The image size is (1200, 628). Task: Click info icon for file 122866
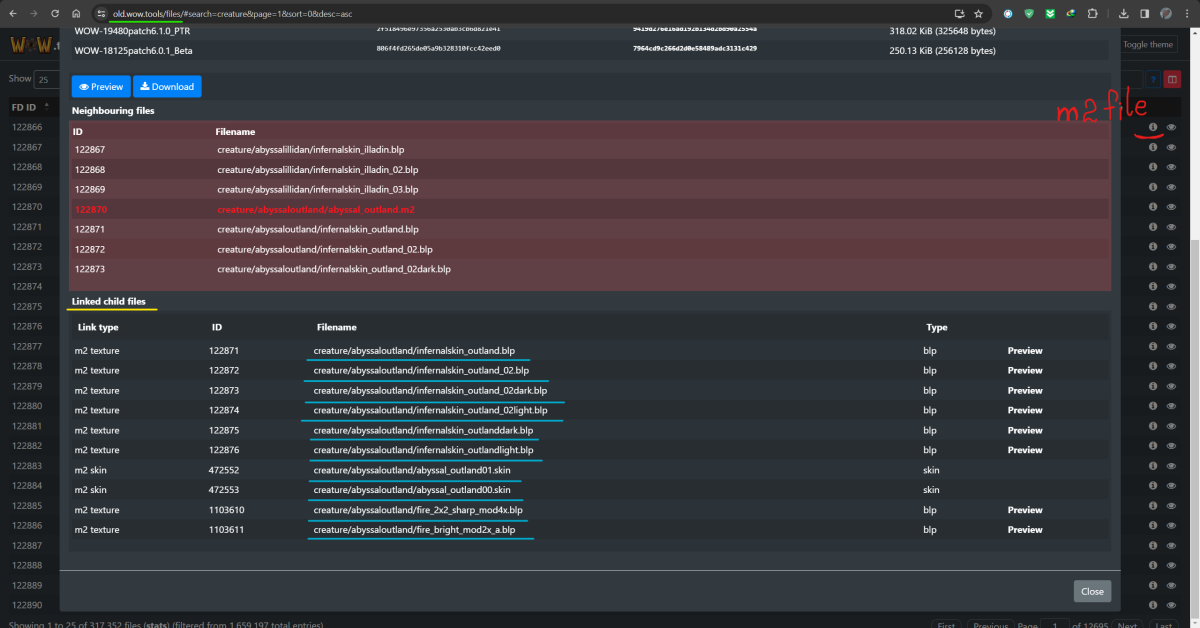1153,127
